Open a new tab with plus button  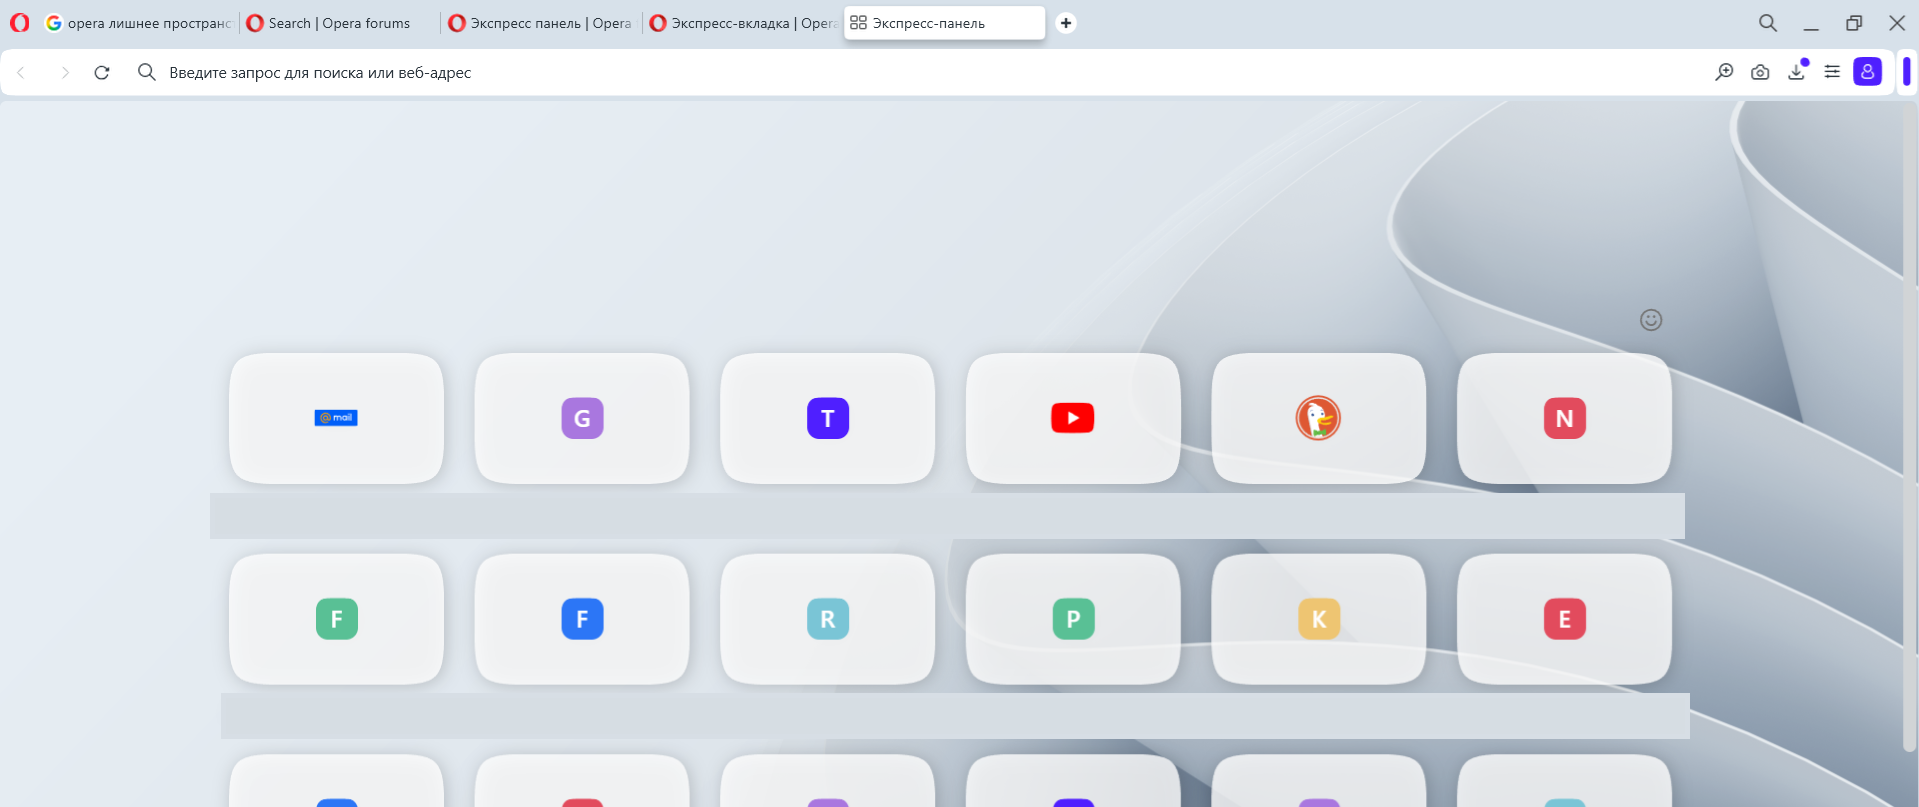click(x=1066, y=23)
